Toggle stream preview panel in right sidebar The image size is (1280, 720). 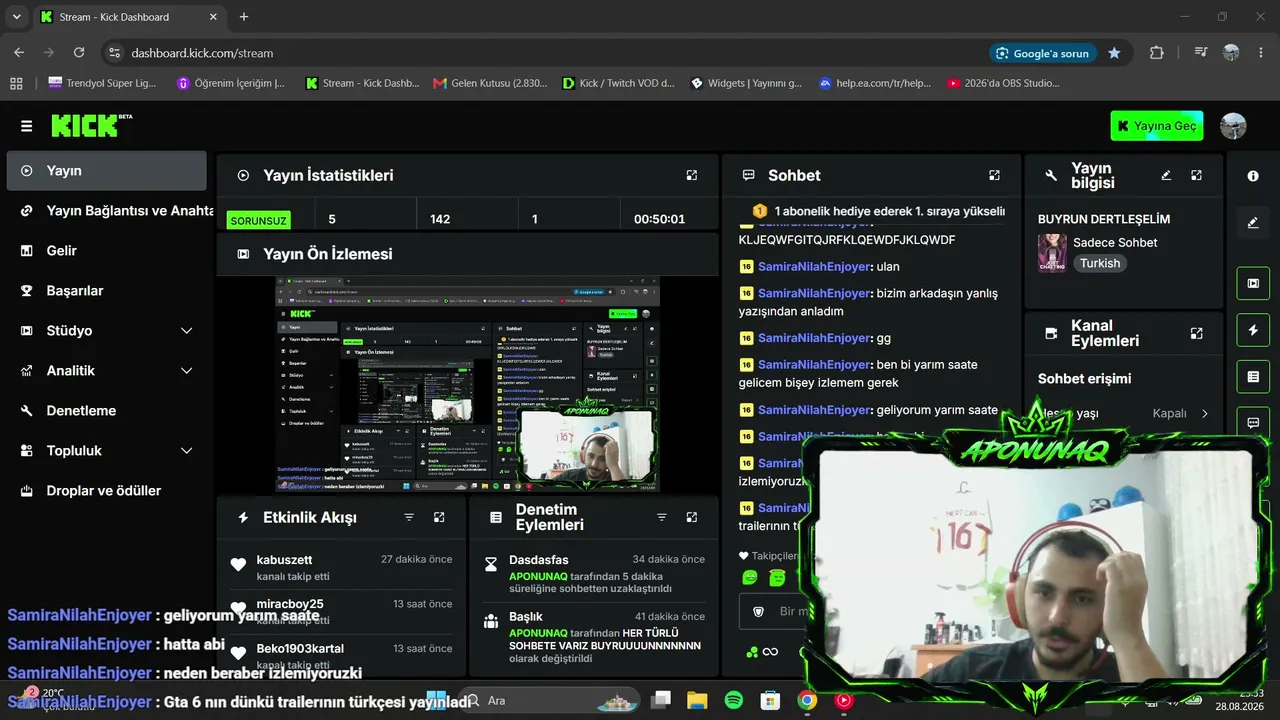[1253, 283]
